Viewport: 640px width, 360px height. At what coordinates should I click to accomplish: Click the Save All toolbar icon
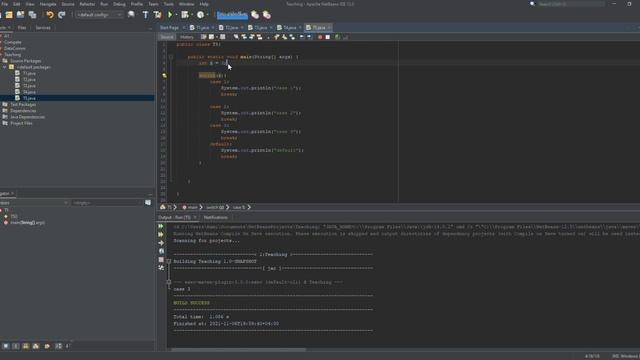(33, 15)
